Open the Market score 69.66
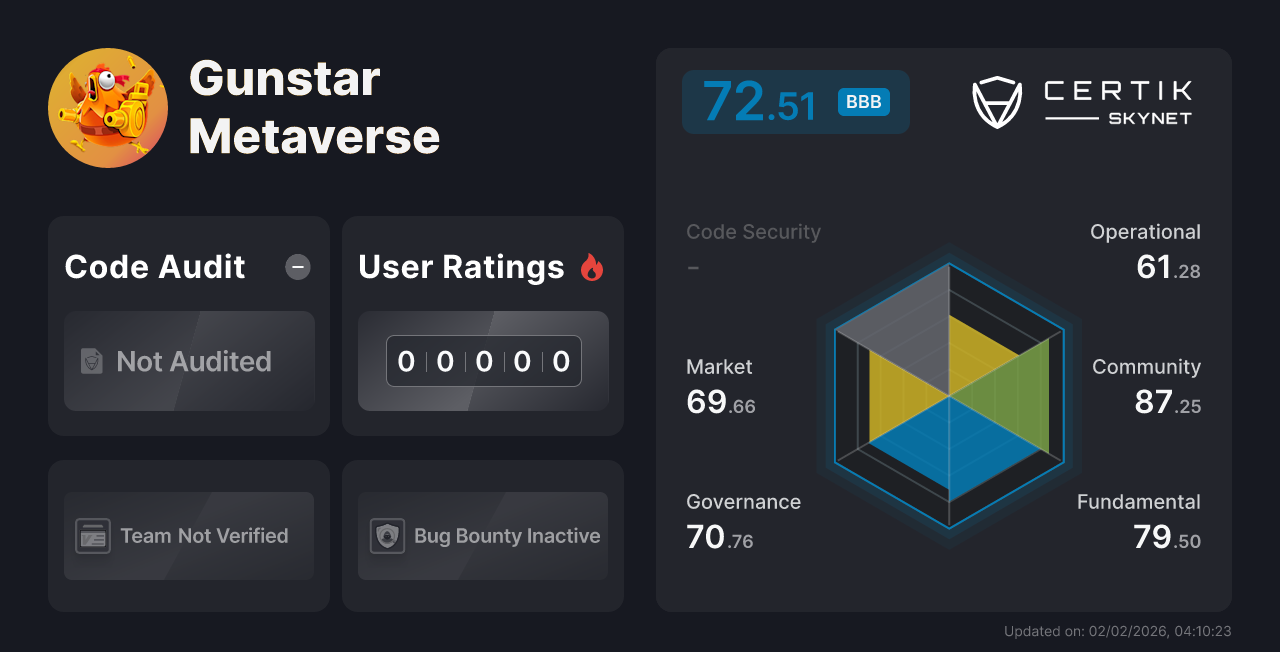1280x652 pixels. click(720, 400)
